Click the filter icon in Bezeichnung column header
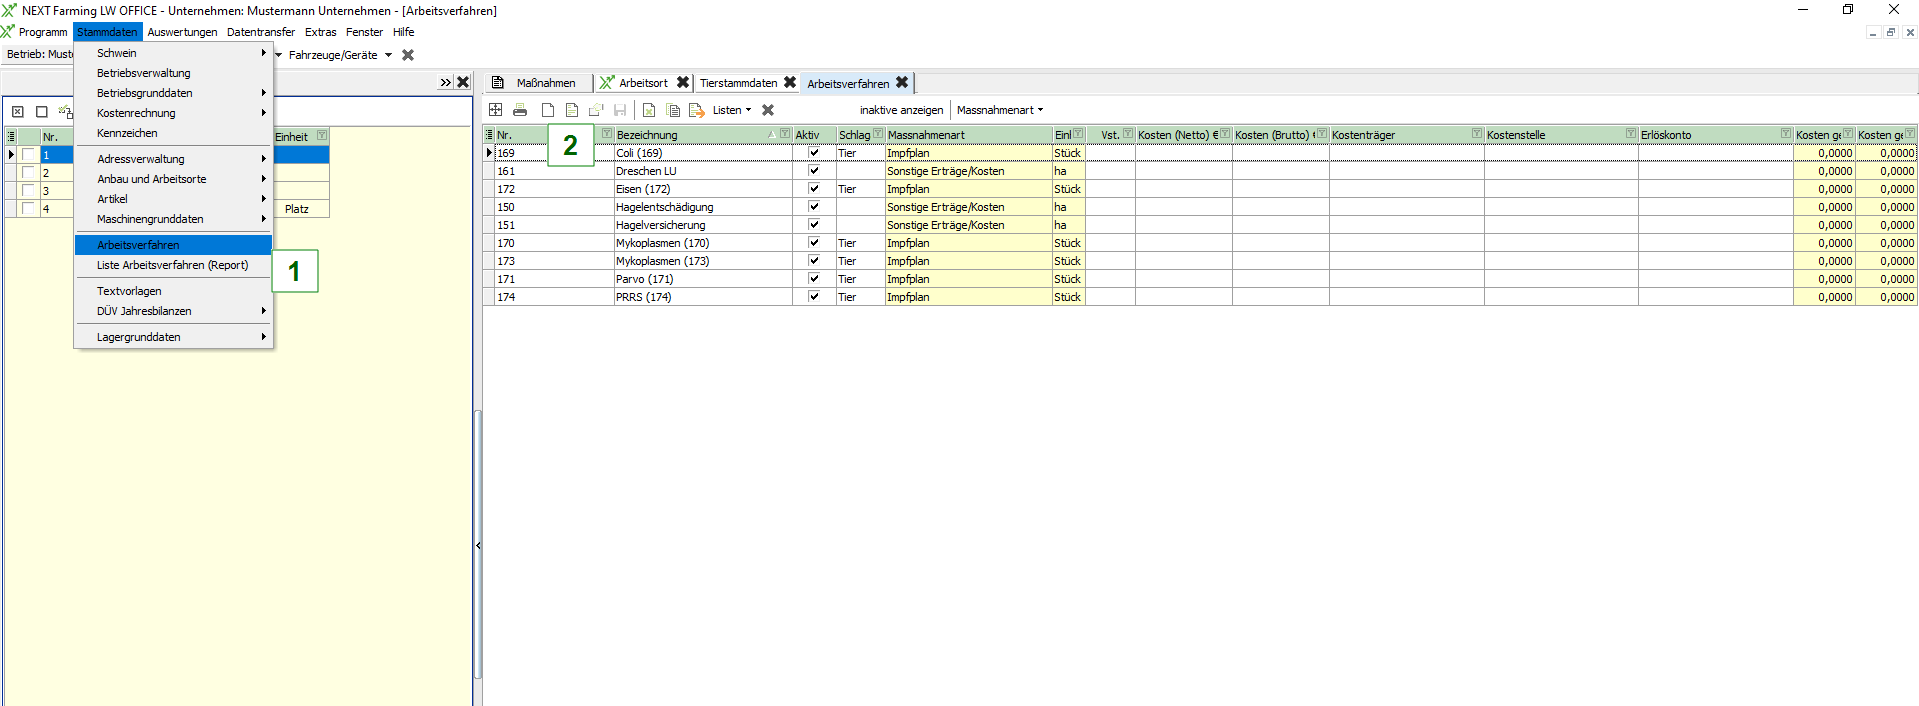Screen dimensions: 1919x706 pos(784,134)
